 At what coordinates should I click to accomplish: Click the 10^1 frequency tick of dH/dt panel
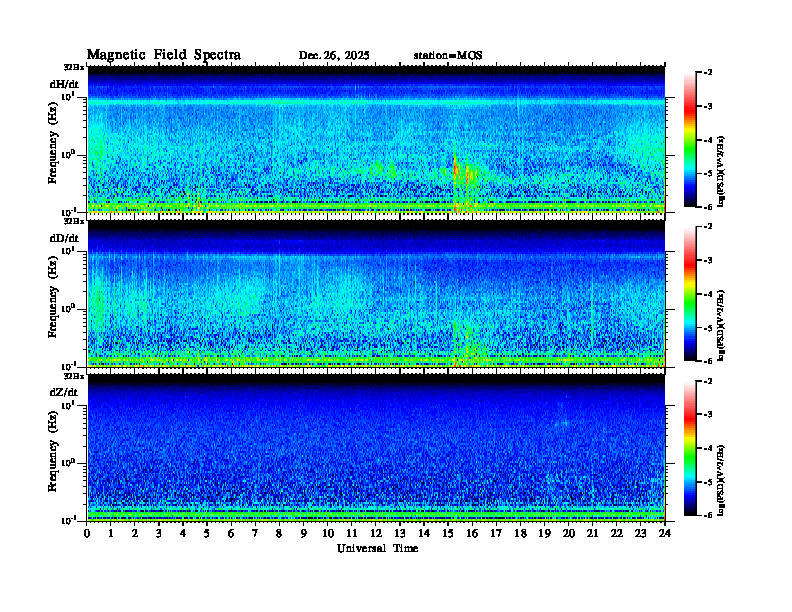pyautogui.click(x=68, y=96)
